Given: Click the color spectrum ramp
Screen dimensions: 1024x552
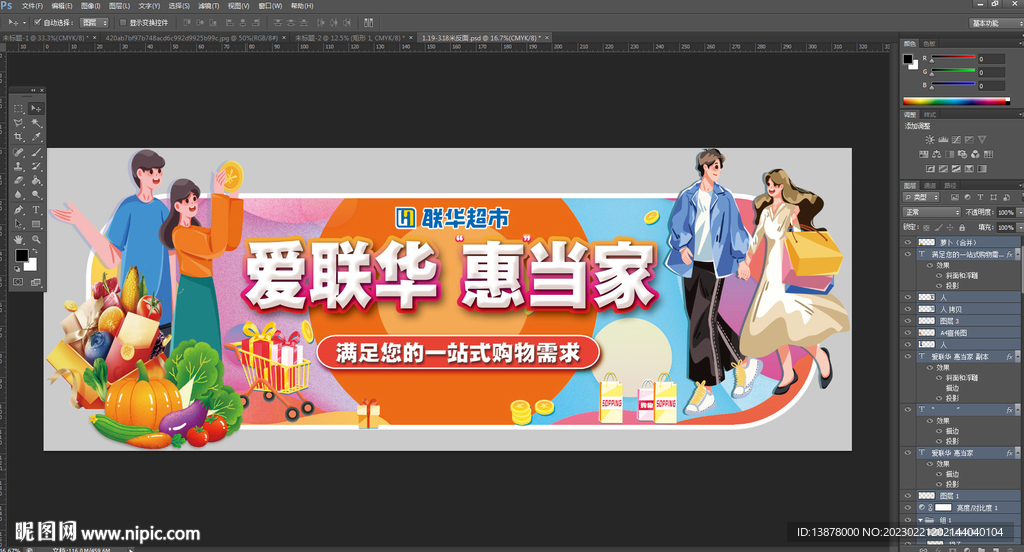Looking at the screenshot, I should click(956, 101).
